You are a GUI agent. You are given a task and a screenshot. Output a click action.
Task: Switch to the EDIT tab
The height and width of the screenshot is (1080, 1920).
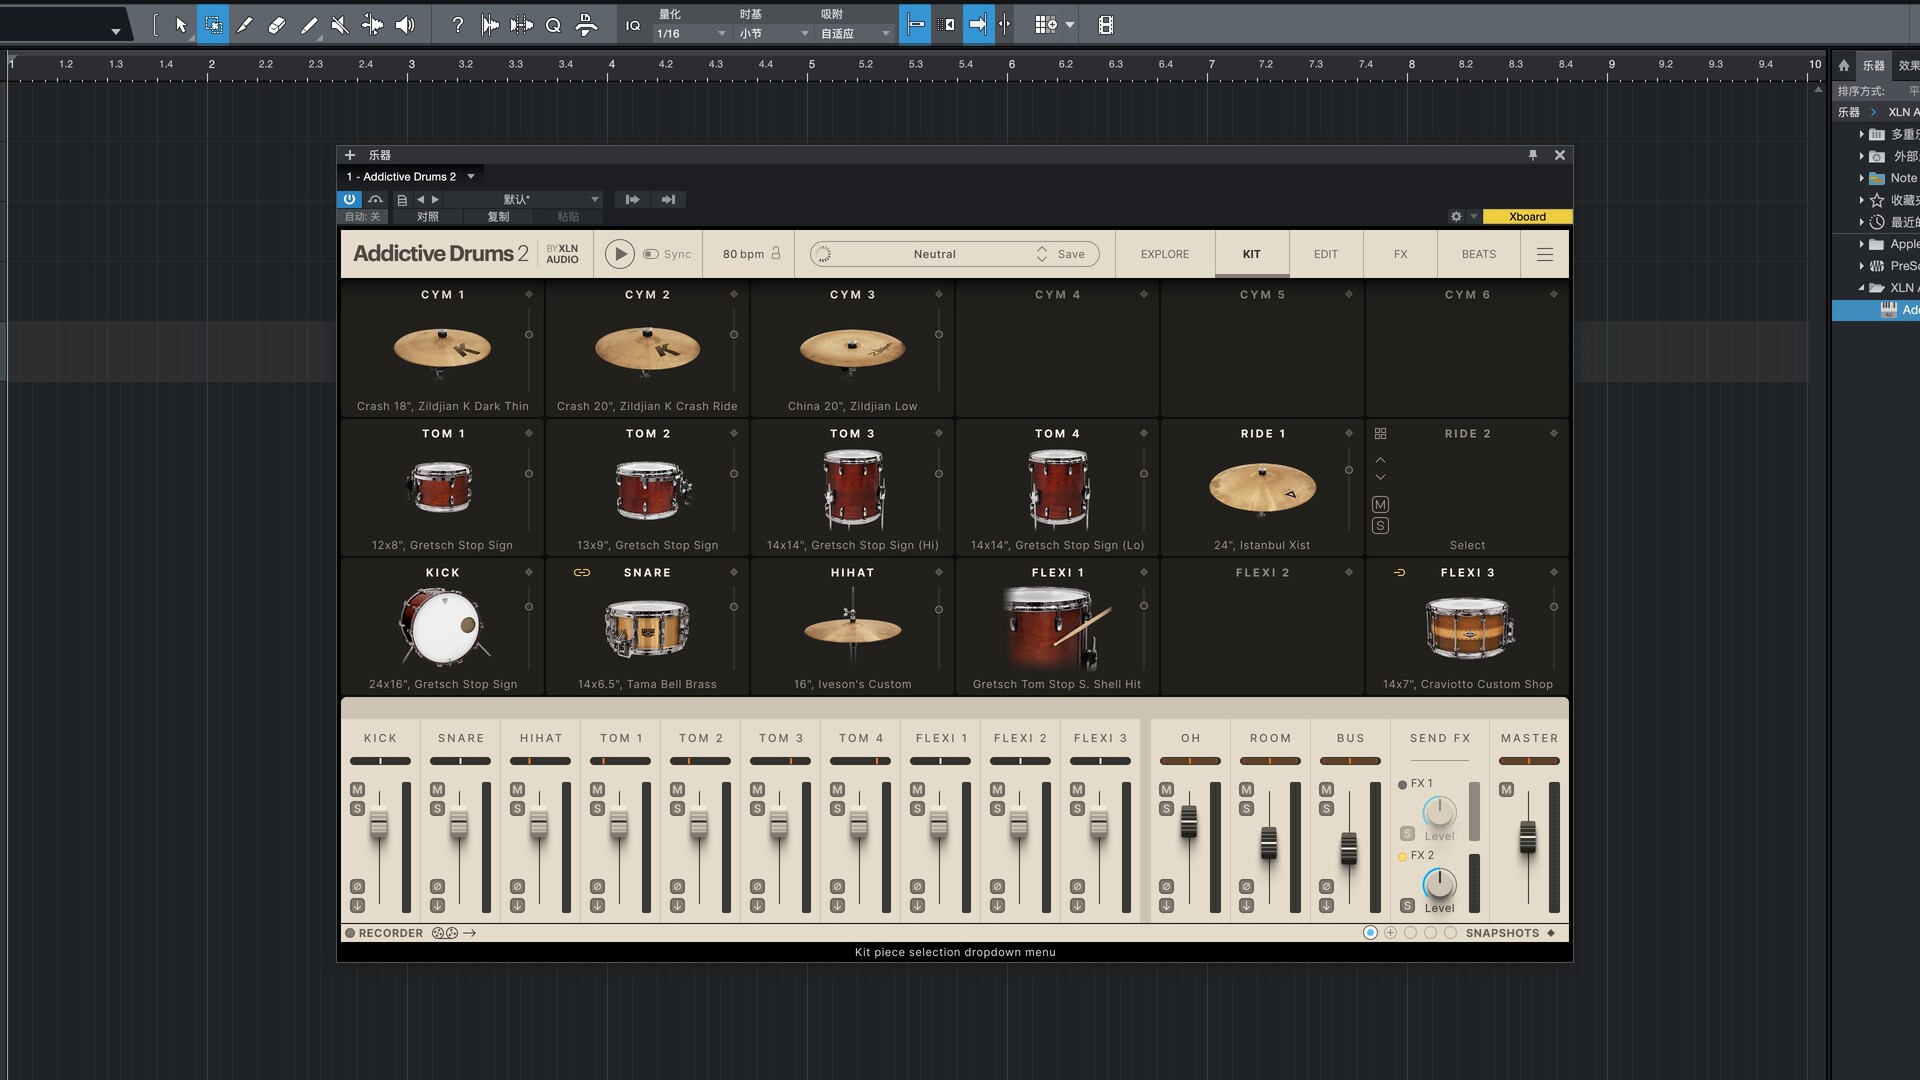coord(1325,254)
